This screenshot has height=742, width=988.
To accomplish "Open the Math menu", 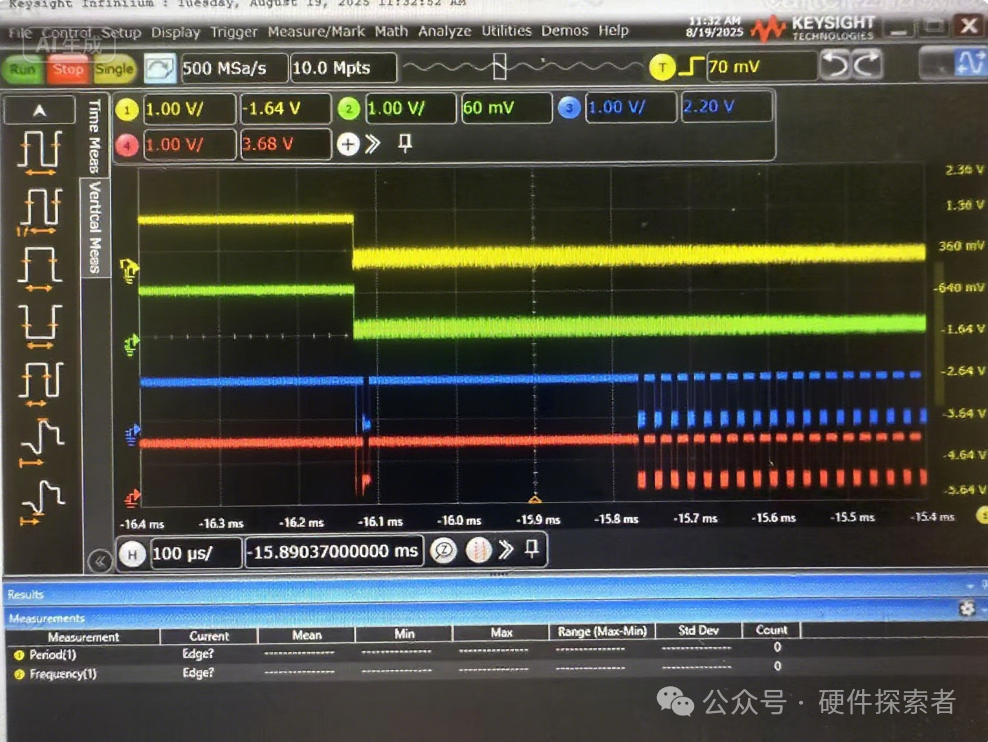I will point(391,31).
